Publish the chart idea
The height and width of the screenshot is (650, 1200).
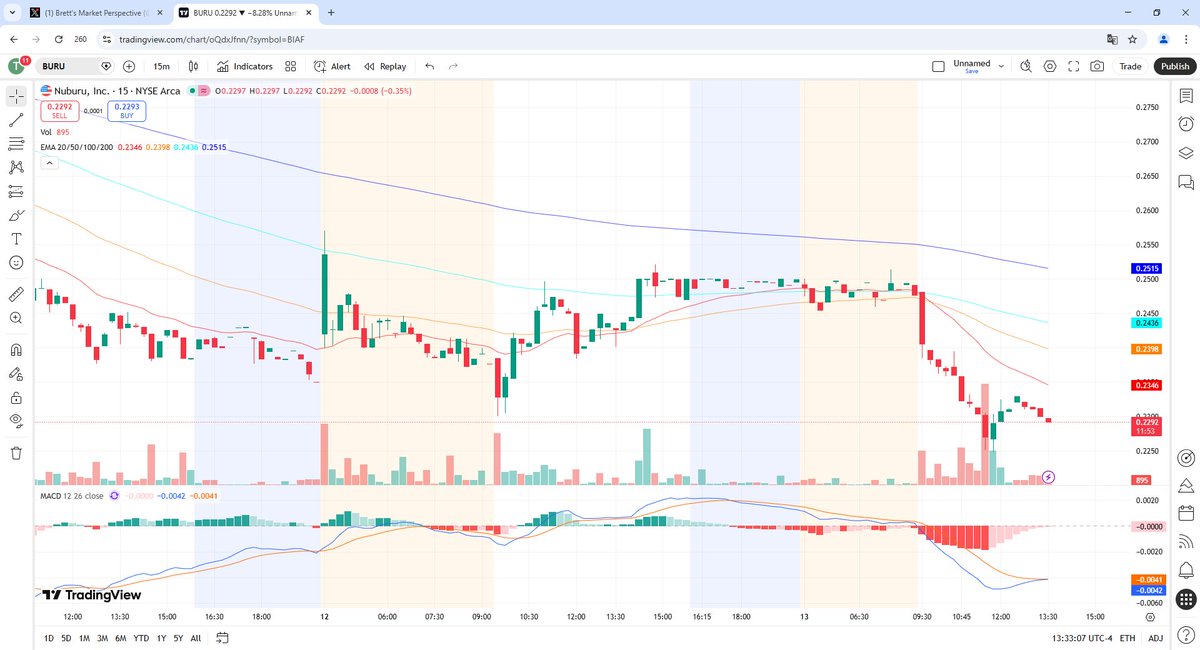1175,66
